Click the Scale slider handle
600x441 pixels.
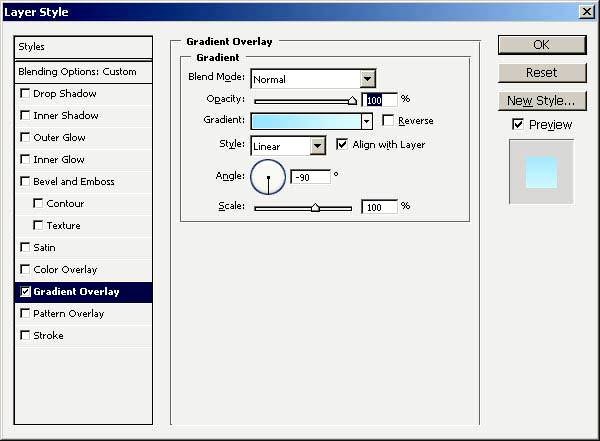tap(315, 207)
